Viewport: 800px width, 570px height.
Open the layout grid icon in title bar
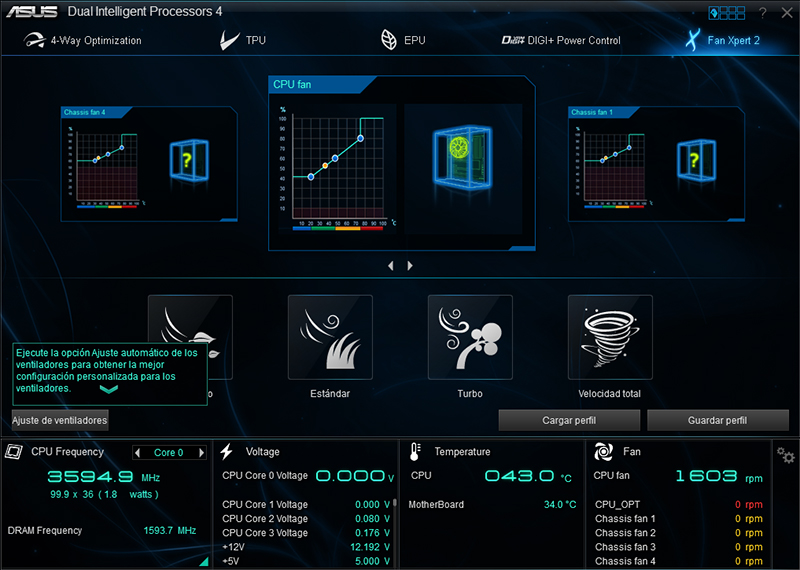(726, 13)
